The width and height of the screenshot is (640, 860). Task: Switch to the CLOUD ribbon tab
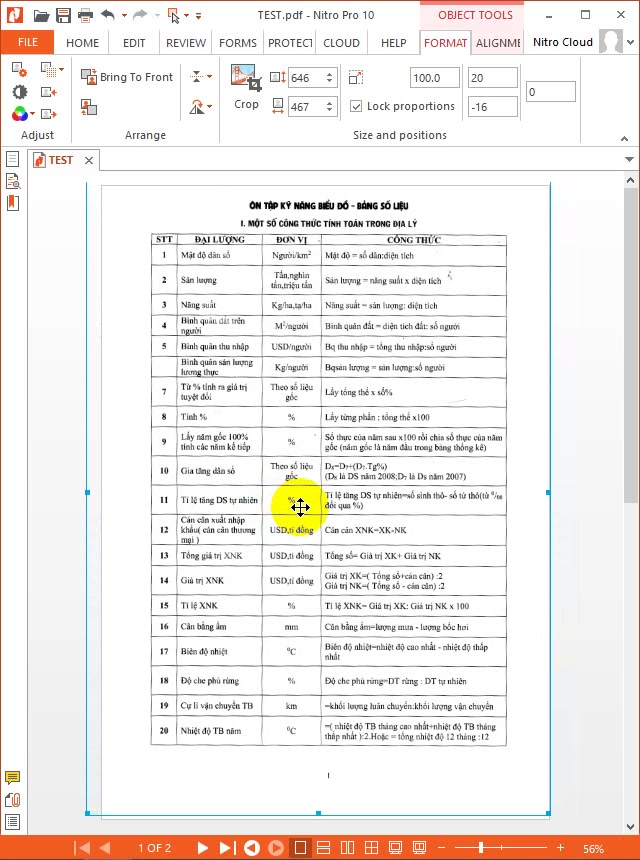coord(341,43)
